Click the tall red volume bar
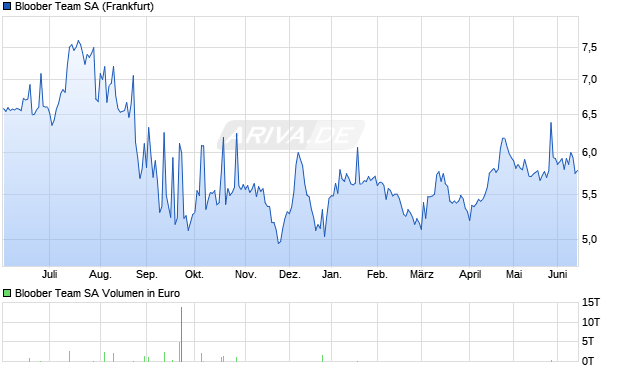 pyautogui.click(x=181, y=334)
